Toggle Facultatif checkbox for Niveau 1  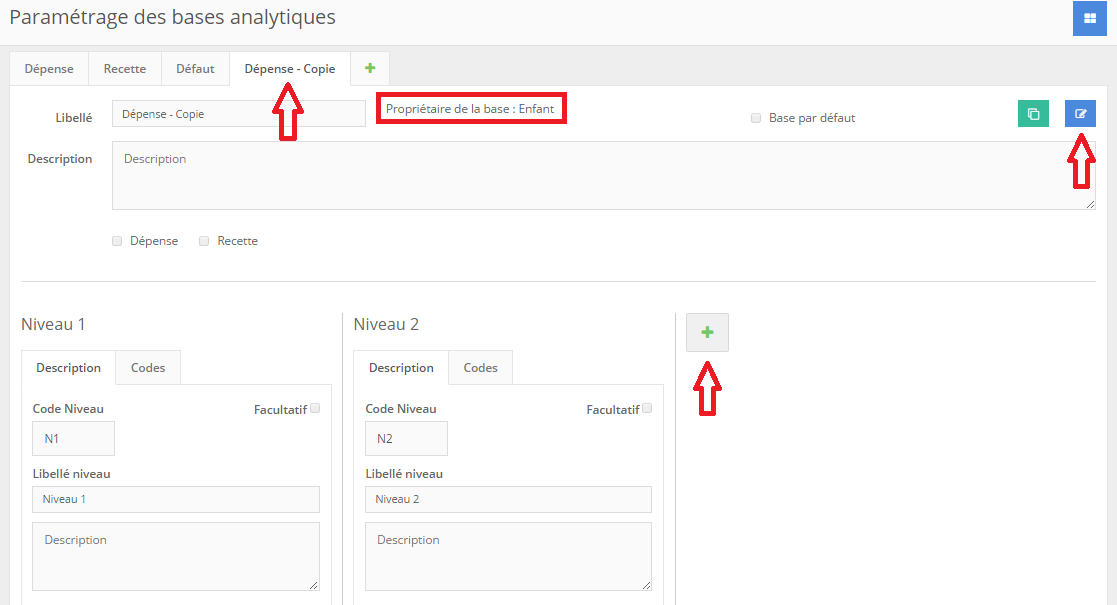(315, 408)
